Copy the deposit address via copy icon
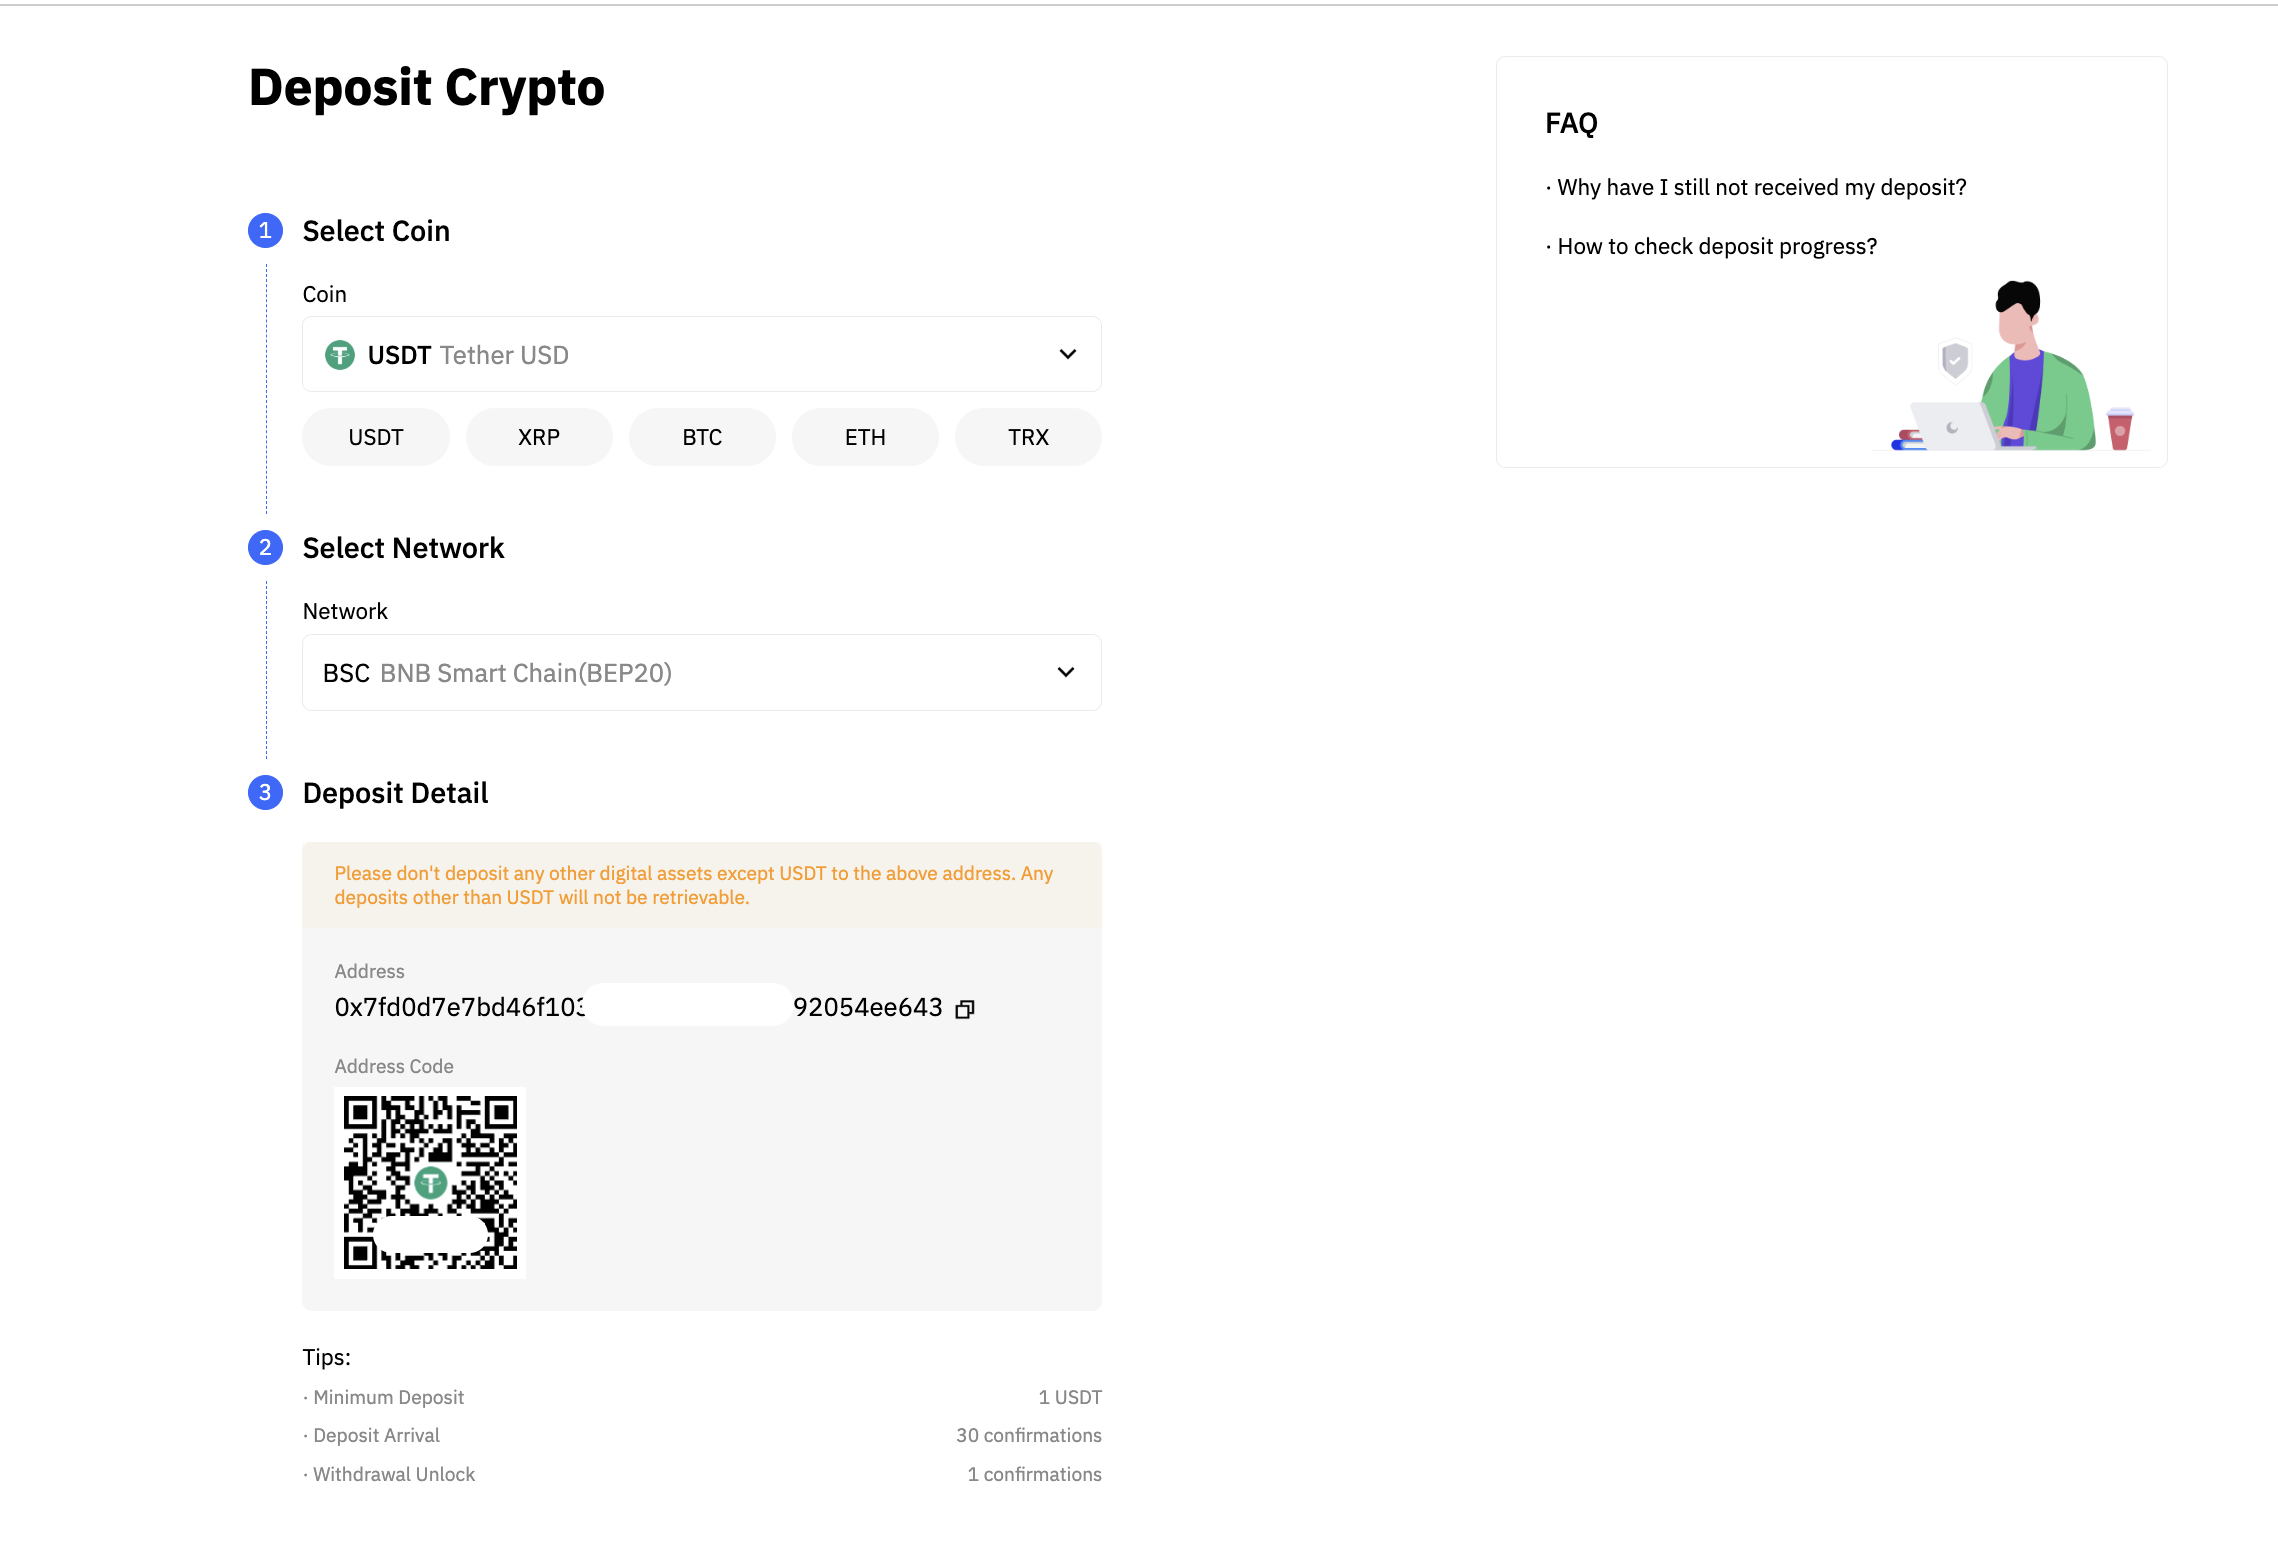 (965, 1009)
